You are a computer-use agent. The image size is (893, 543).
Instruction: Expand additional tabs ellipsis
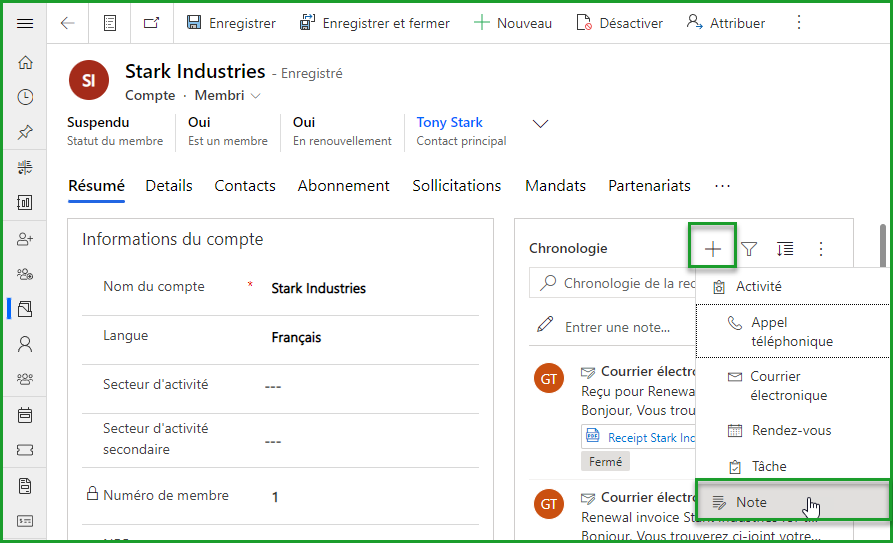722,186
